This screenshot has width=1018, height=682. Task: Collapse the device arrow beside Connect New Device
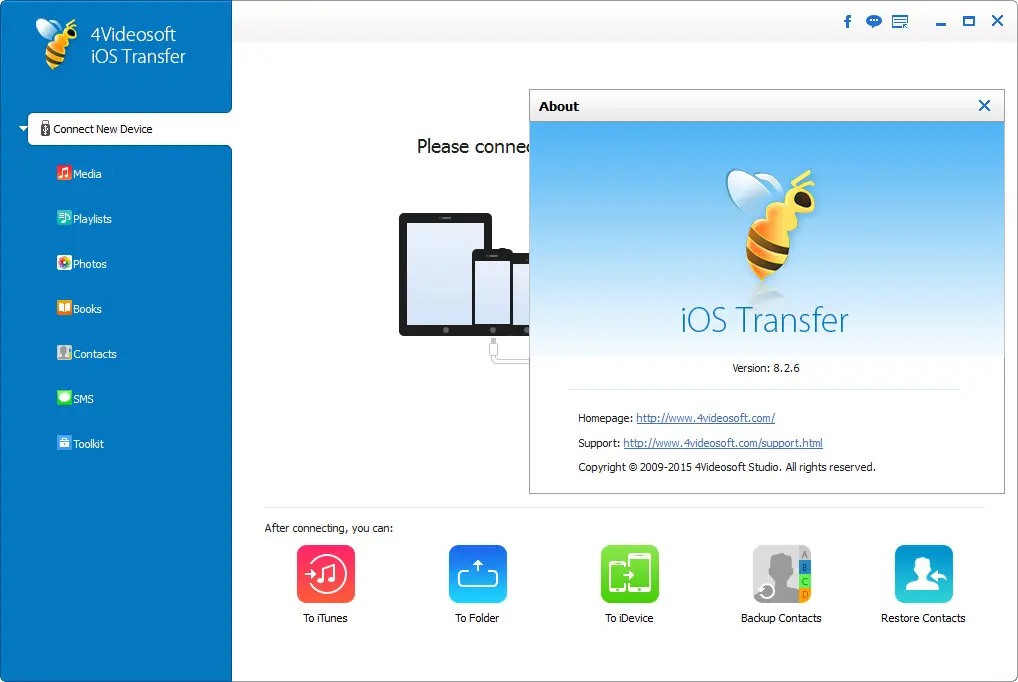[23, 129]
